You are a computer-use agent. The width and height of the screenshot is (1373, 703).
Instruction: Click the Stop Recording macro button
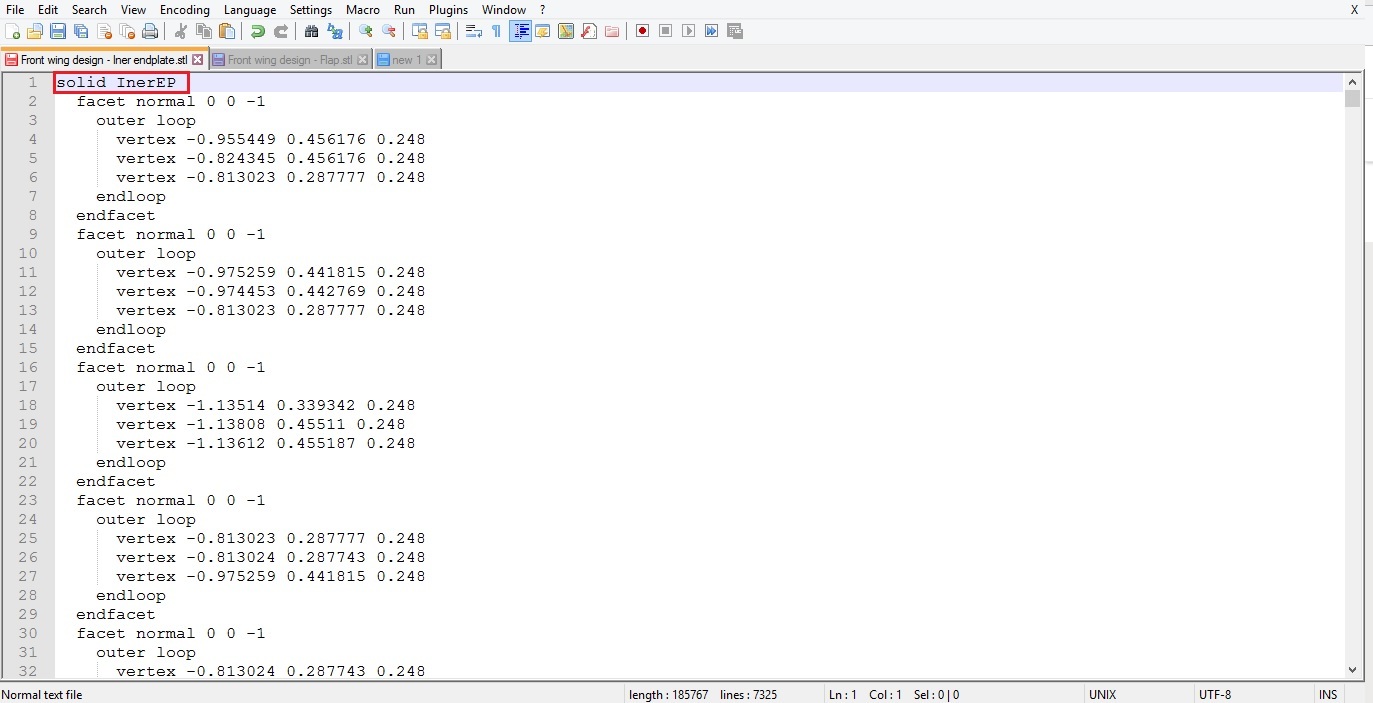click(x=665, y=31)
